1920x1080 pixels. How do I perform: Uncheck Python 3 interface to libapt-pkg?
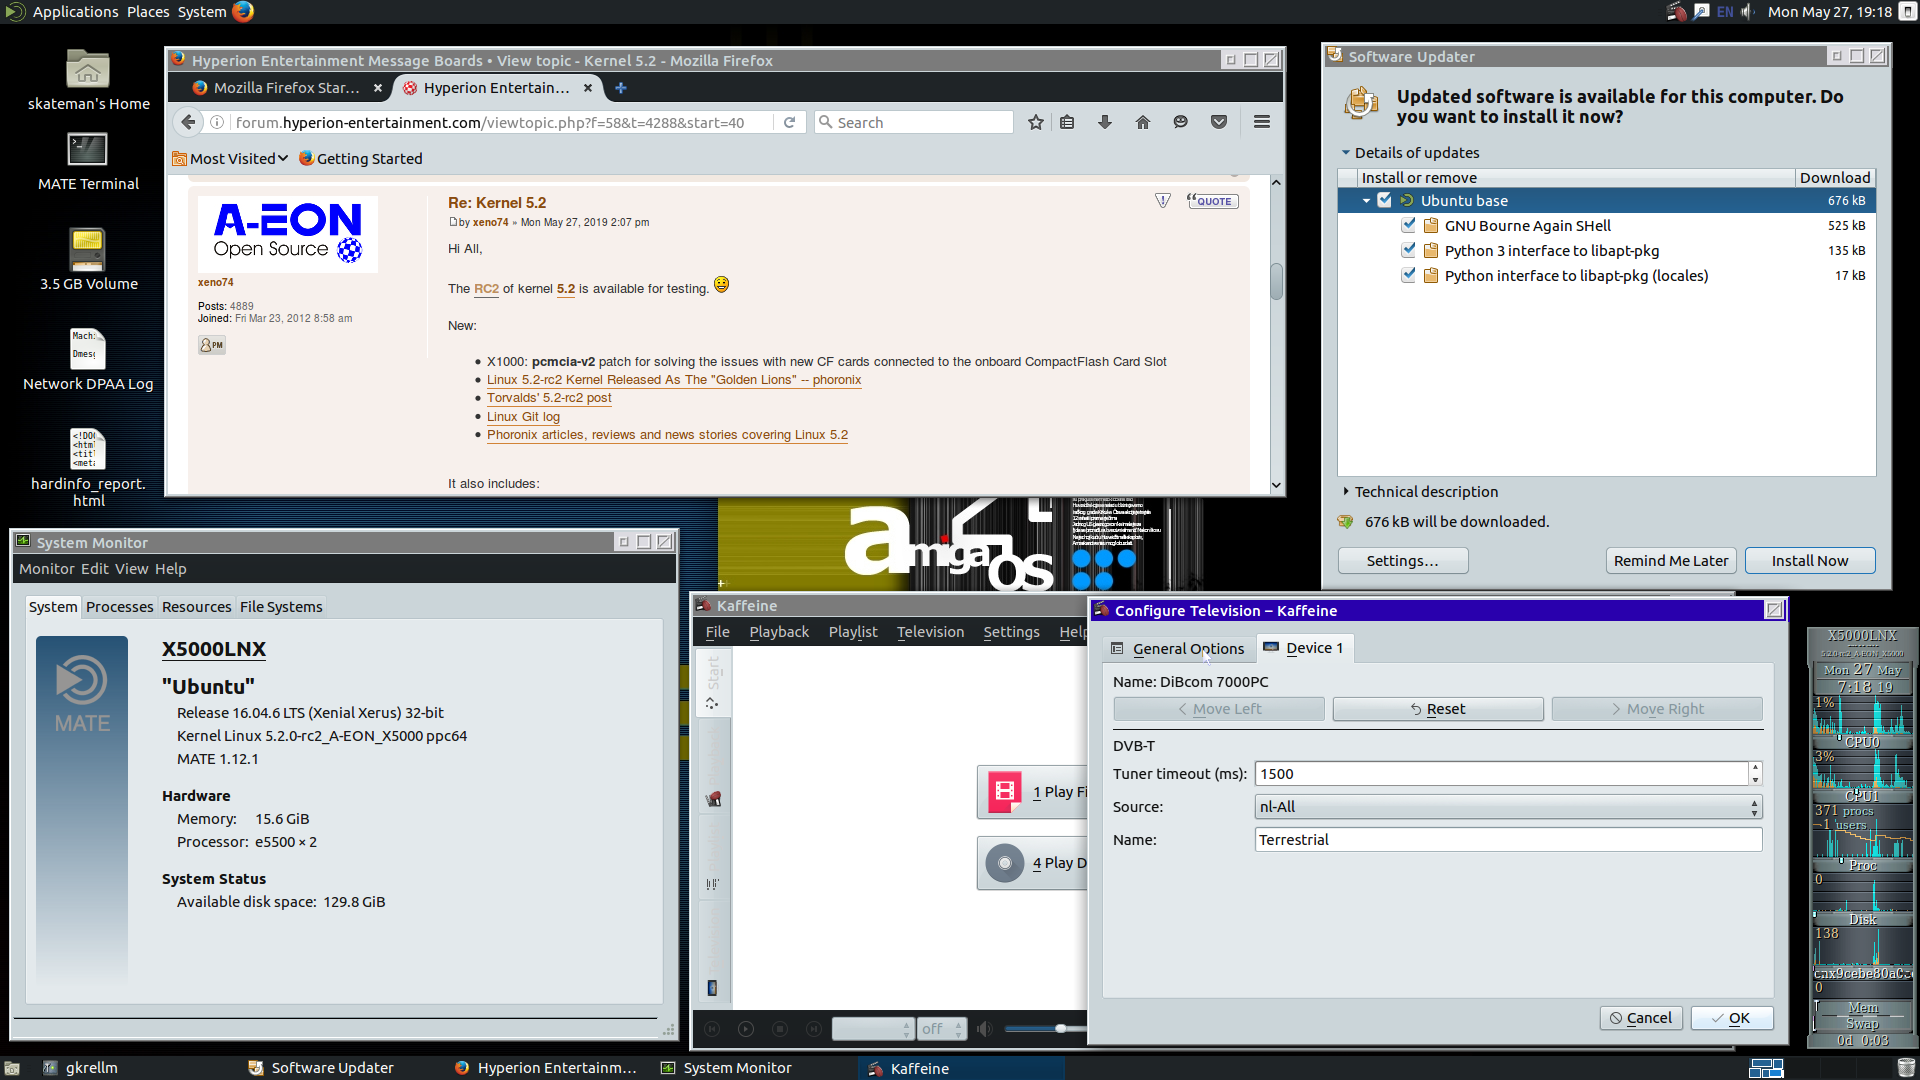pyautogui.click(x=1408, y=250)
